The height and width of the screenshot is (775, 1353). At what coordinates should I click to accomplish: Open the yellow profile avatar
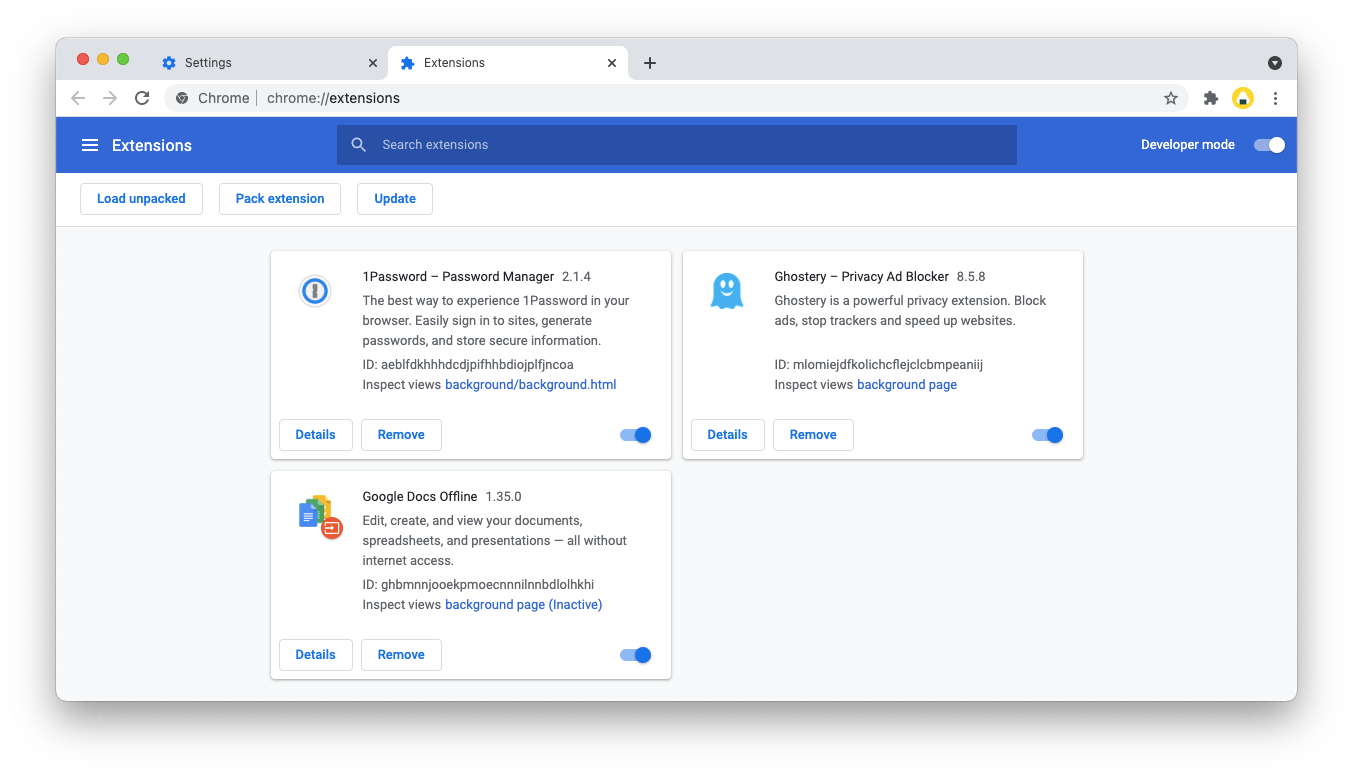1243,98
